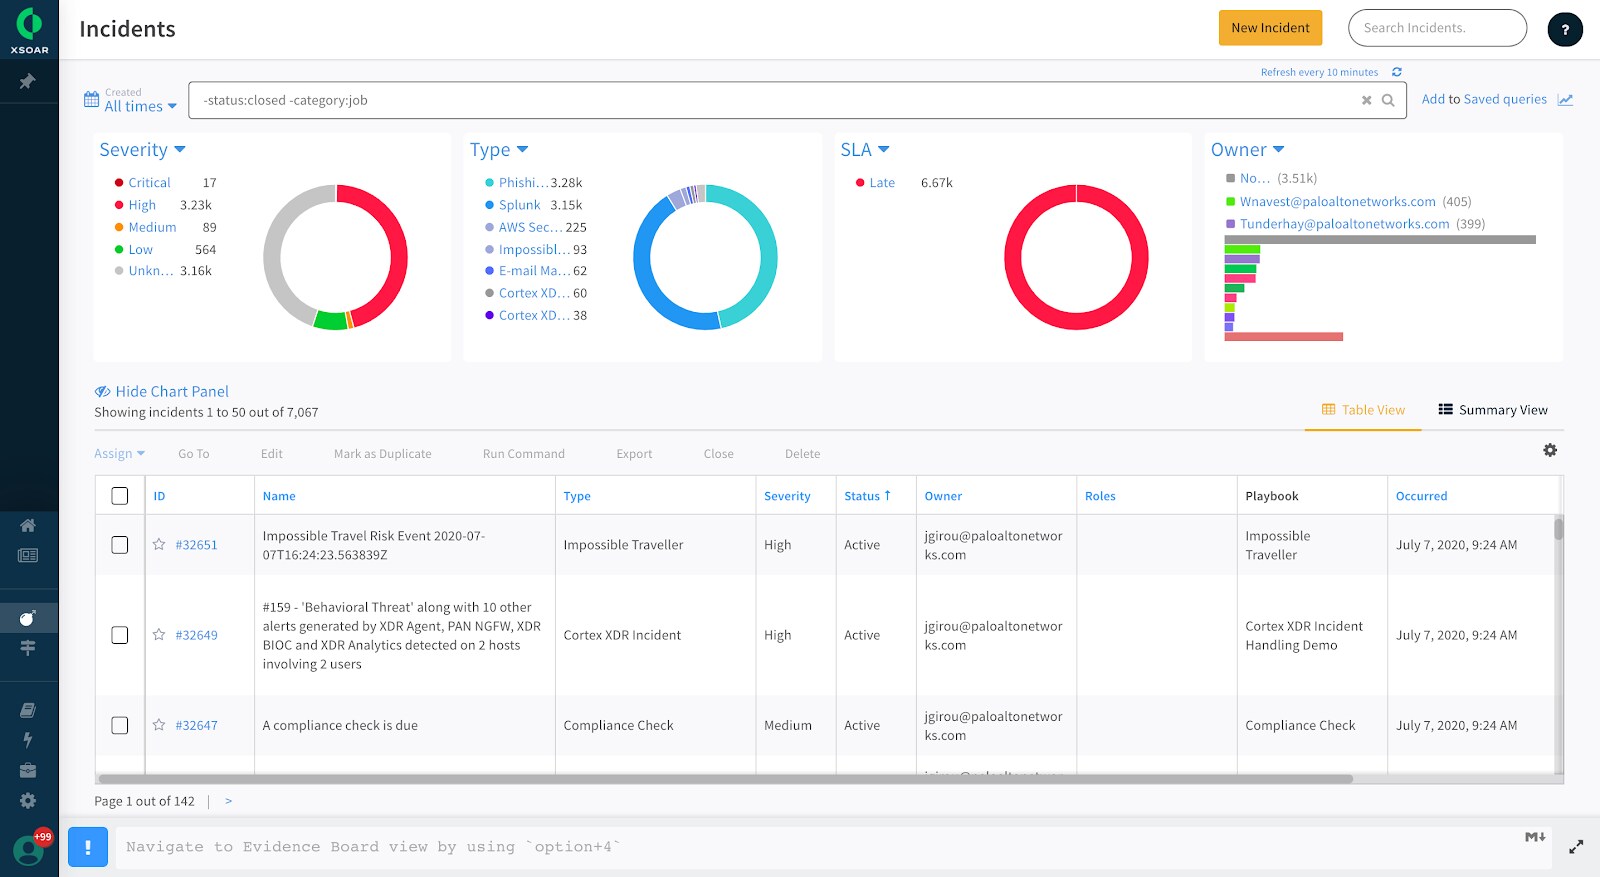Hide the chart panel
This screenshot has width=1600, height=877.
coord(162,392)
